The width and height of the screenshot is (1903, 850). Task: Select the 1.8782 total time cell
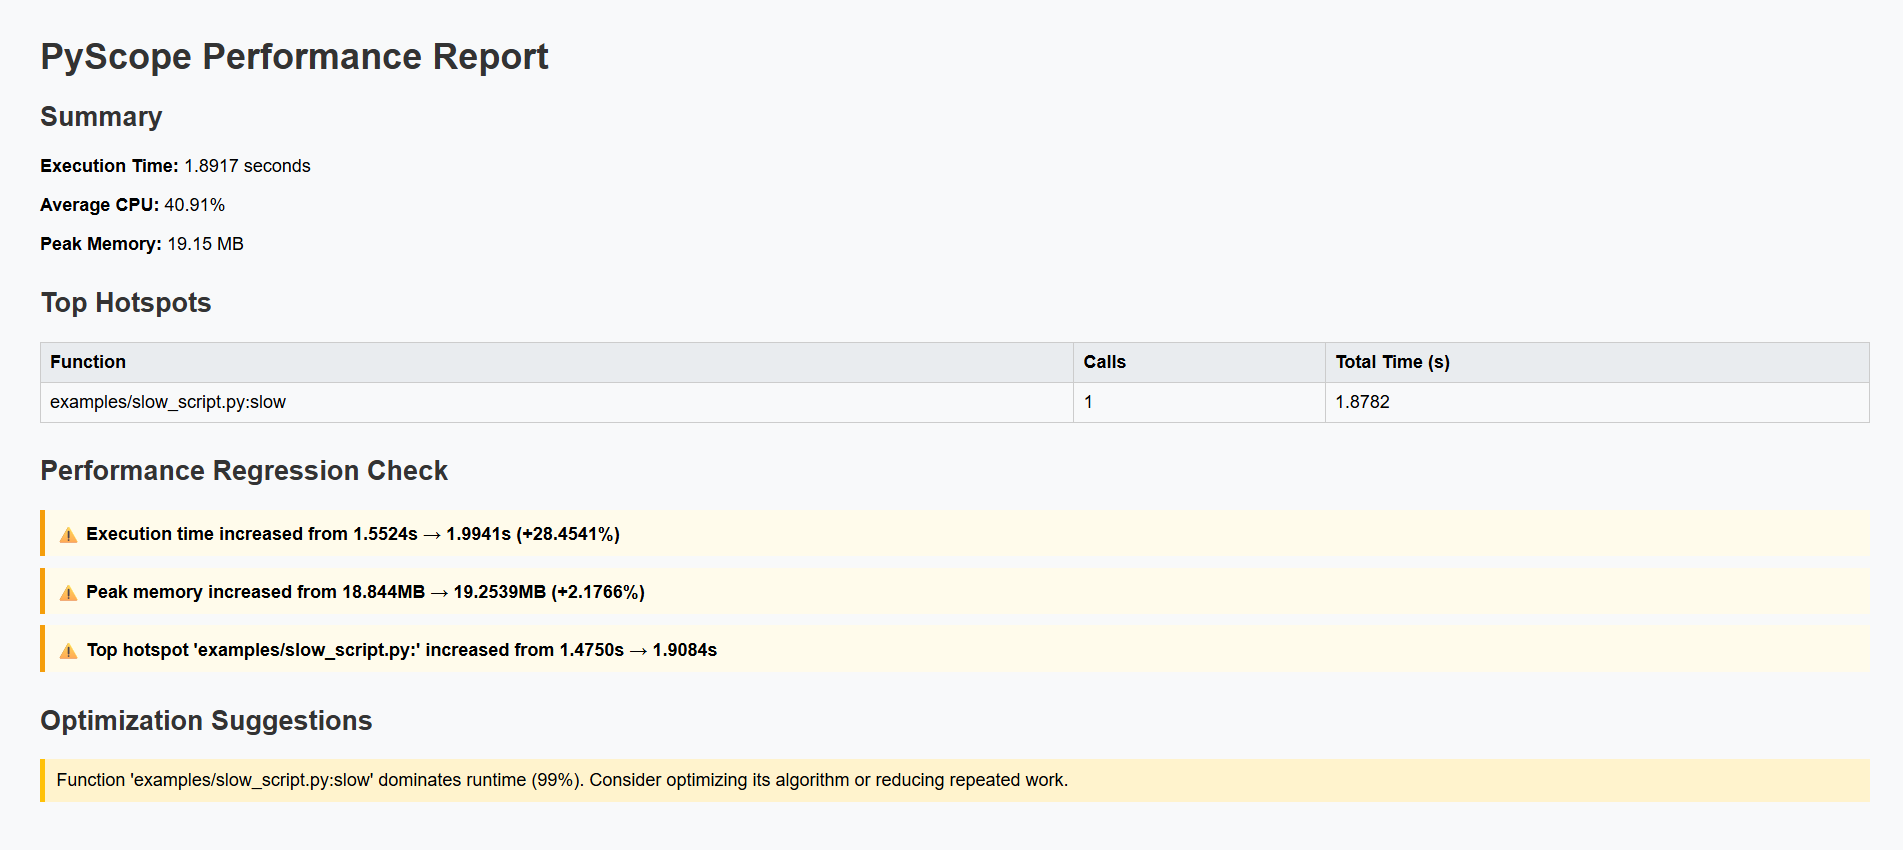click(x=1597, y=402)
